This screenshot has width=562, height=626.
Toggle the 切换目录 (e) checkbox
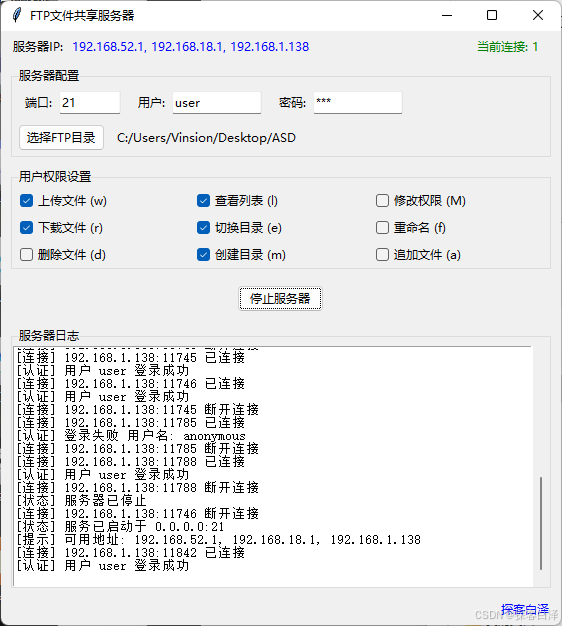coord(203,228)
